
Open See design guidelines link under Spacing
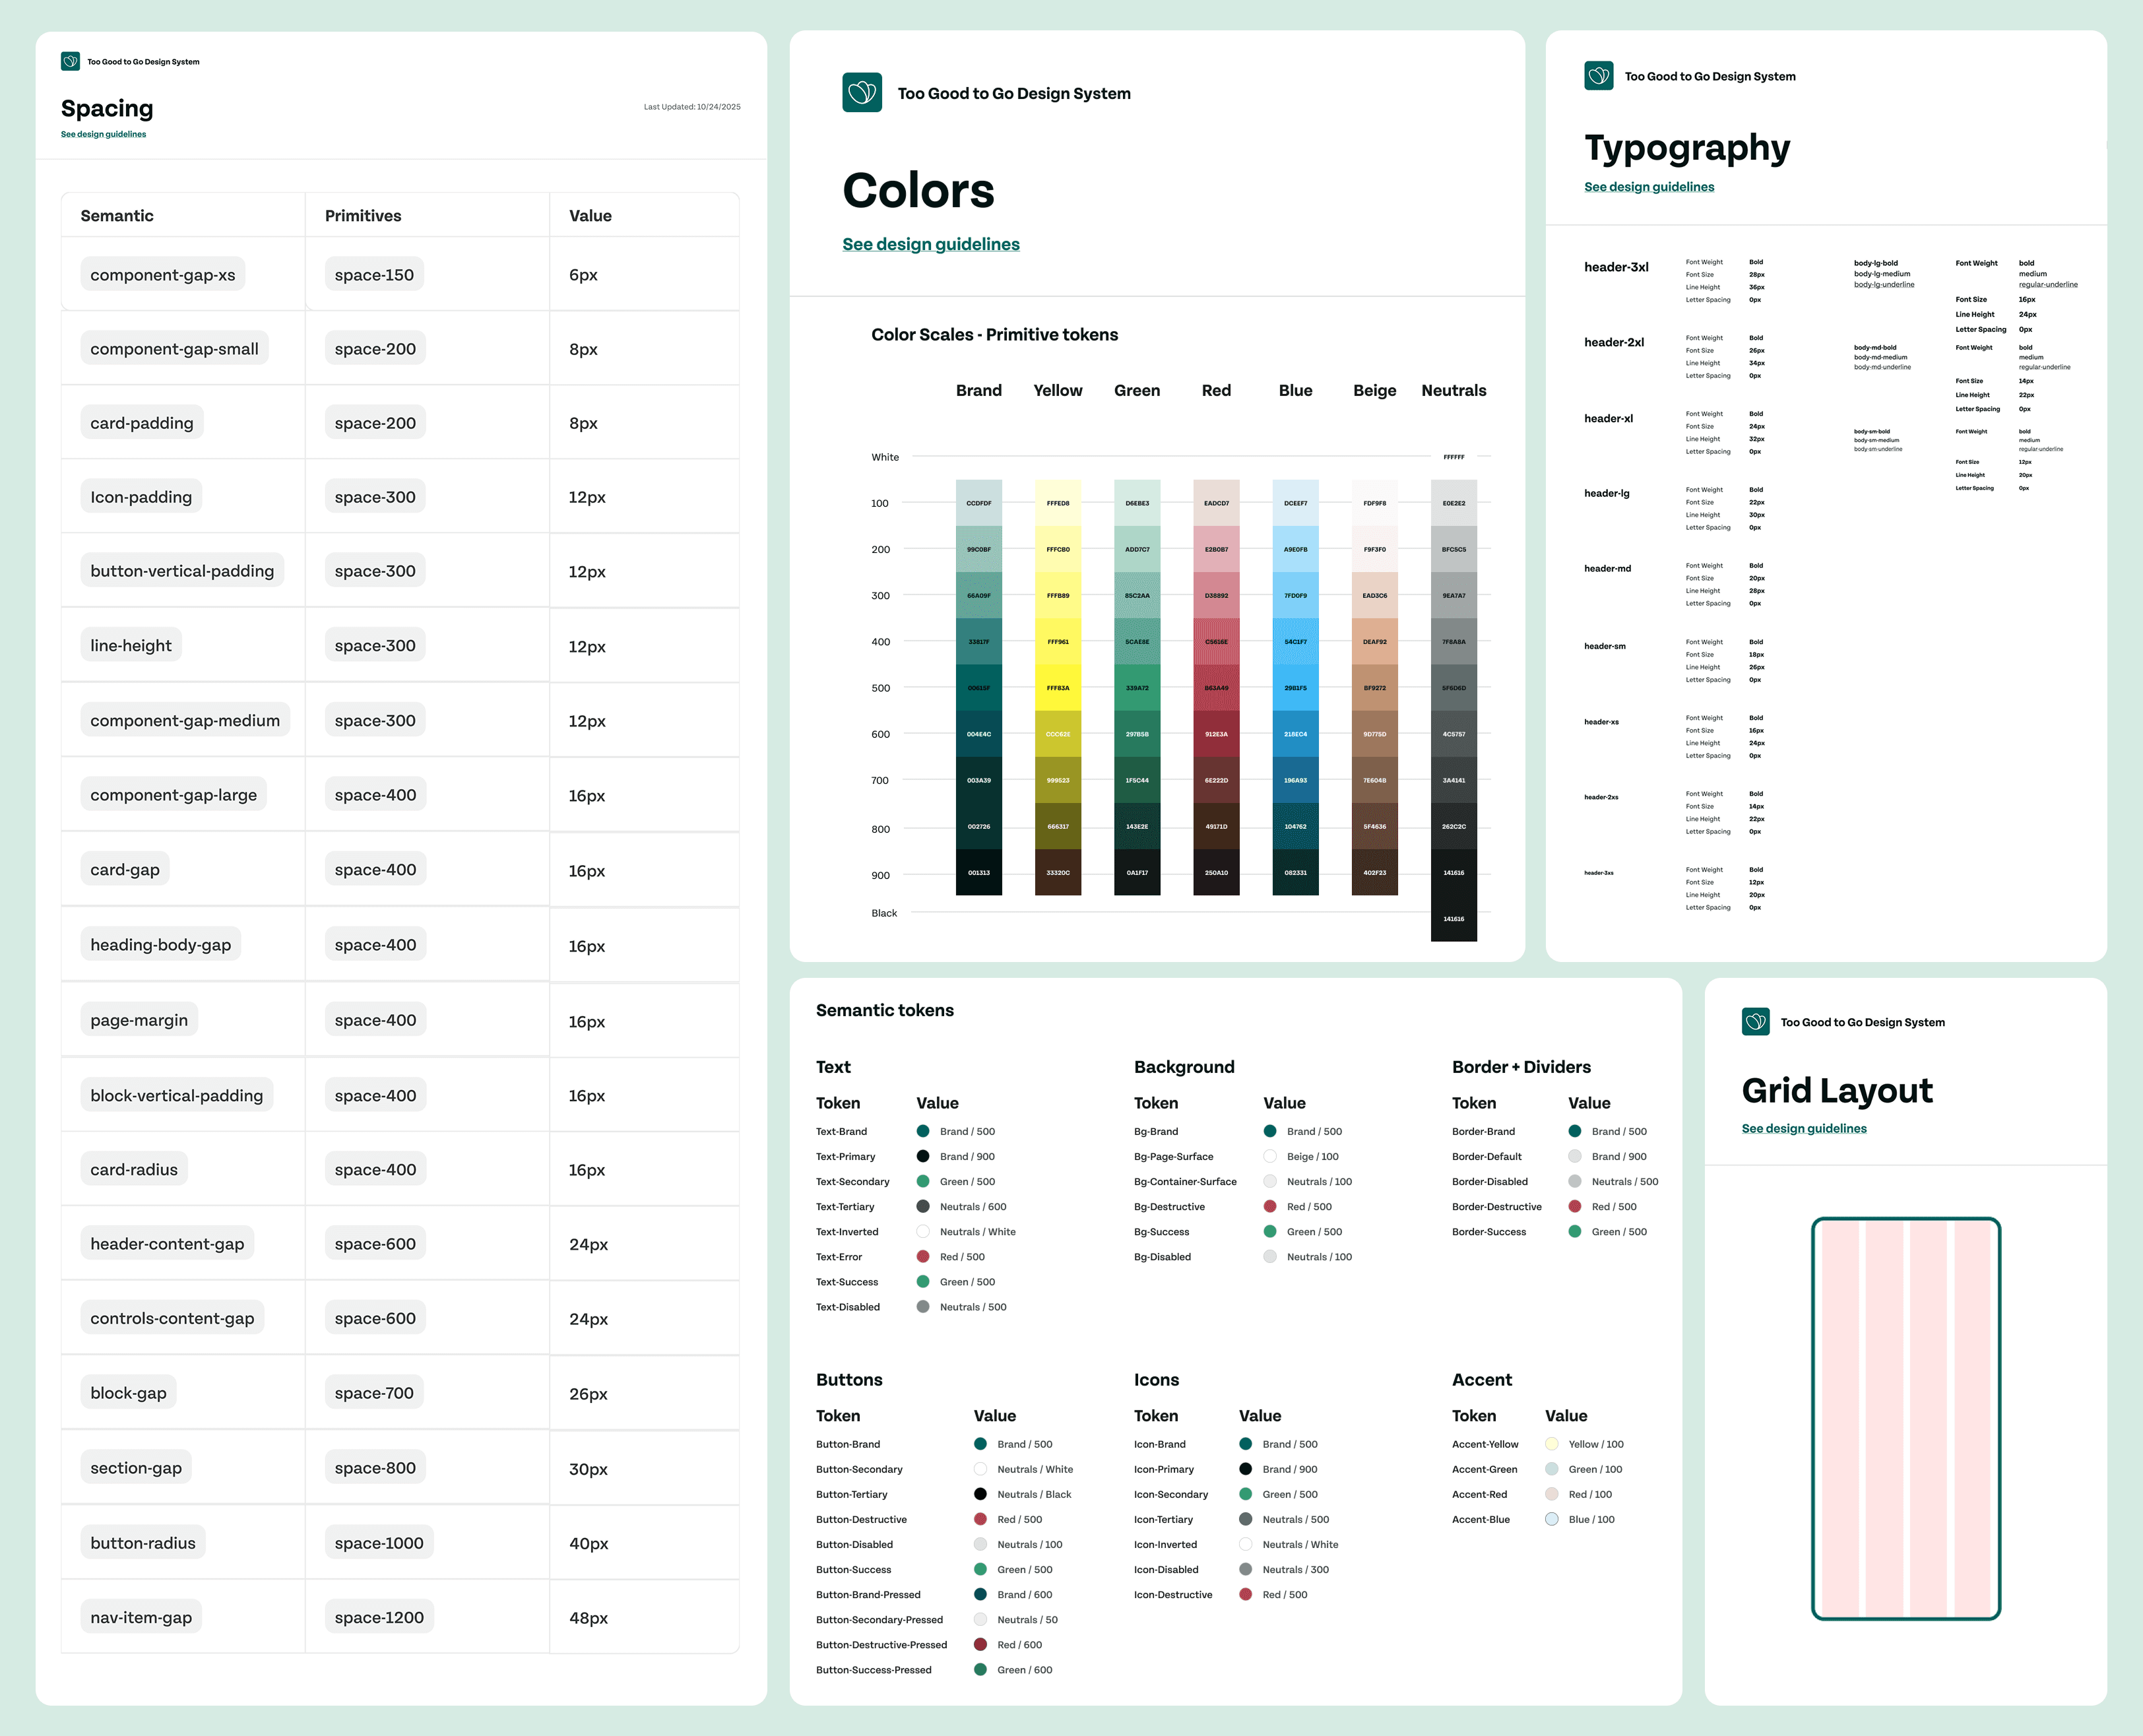coord(103,134)
